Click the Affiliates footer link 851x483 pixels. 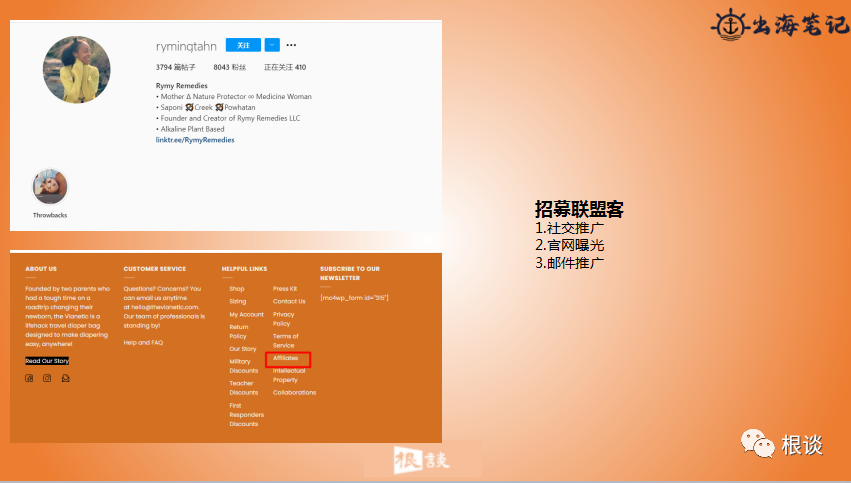285,358
